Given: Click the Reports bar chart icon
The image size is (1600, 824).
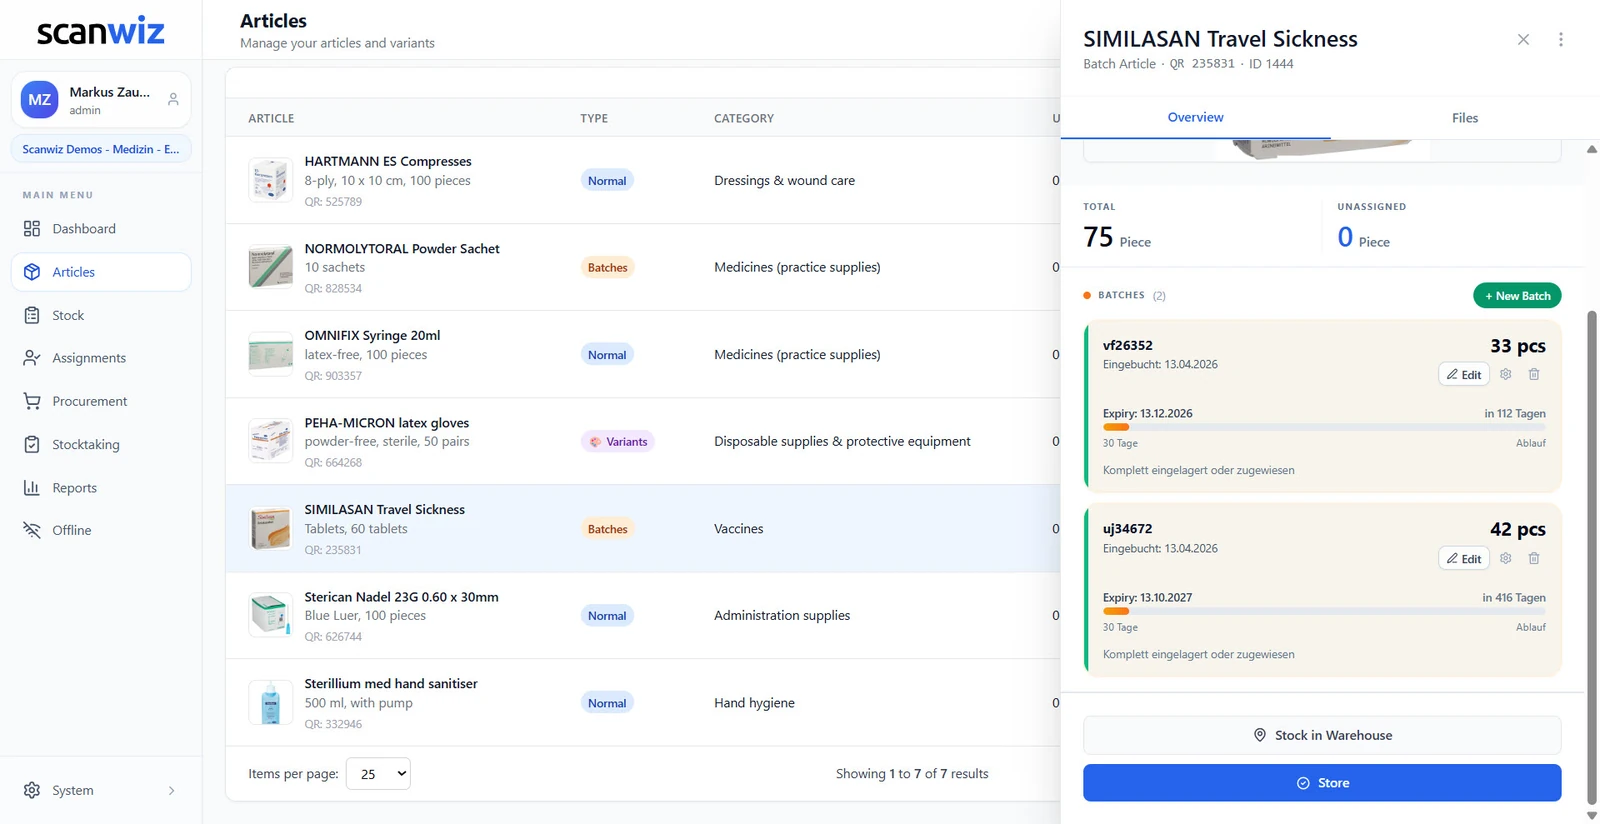Looking at the screenshot, I should pos(32,488).
